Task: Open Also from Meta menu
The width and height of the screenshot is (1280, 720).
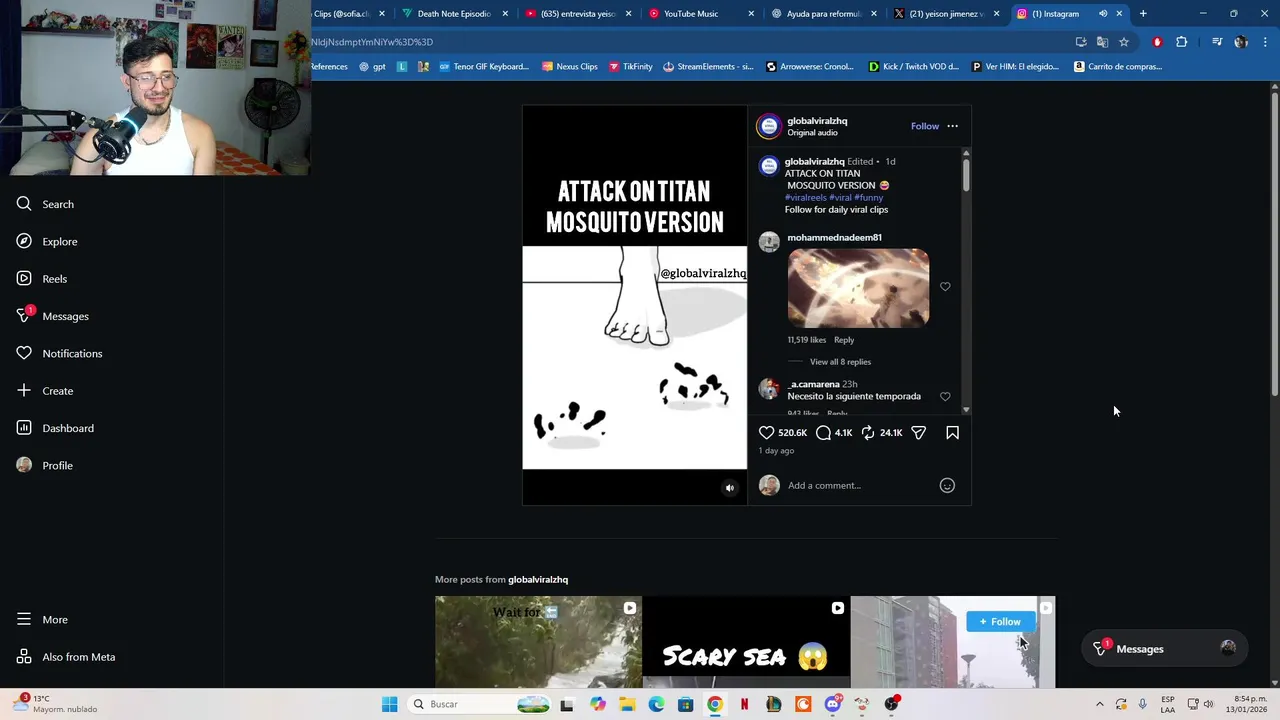Action: [65, 657]
